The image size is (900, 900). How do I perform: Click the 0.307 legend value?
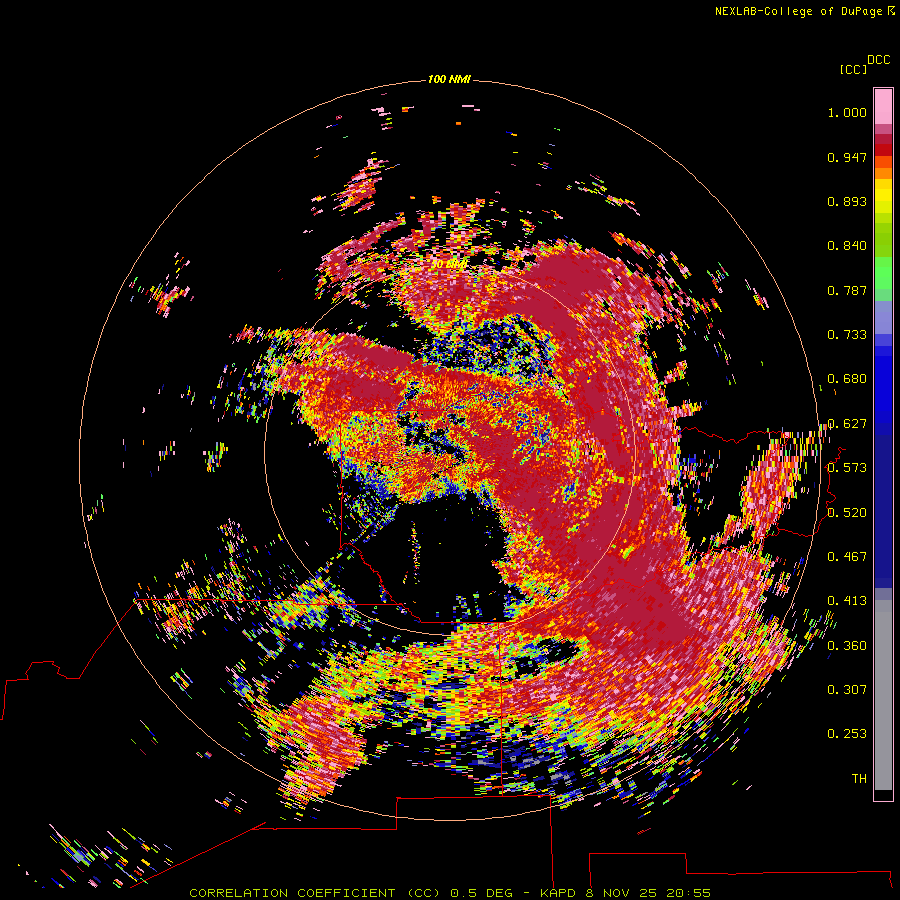pos(847,690)
